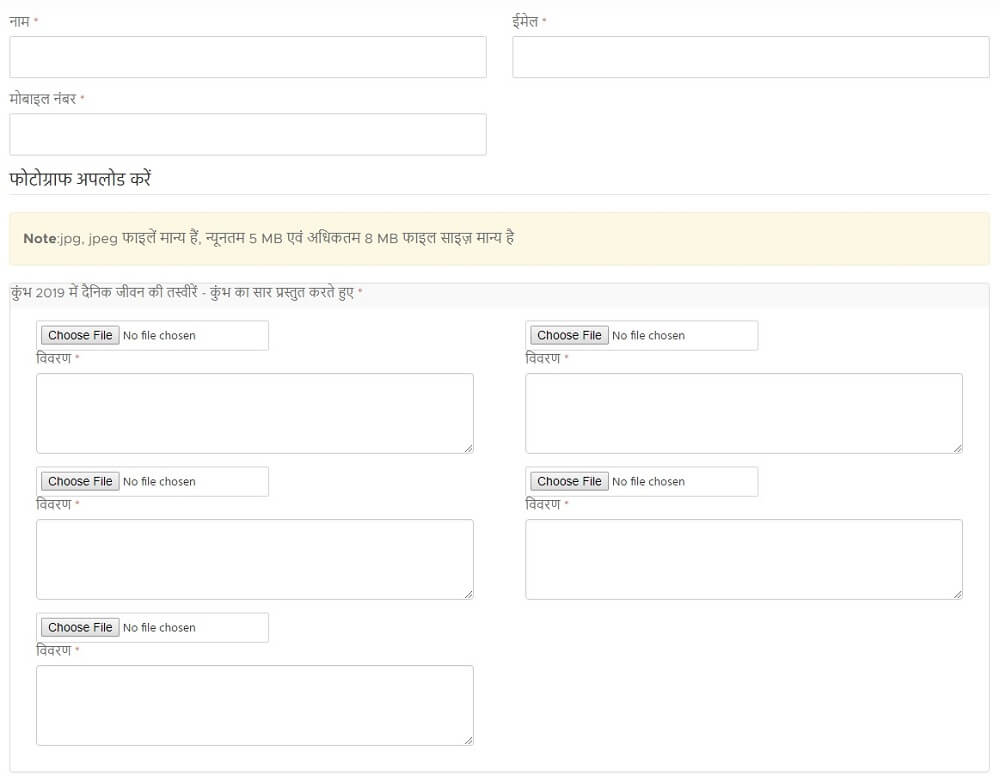Click the मोबाइल नंबर input field
This screenshot has height=781, width=1000.
(x=247, y=134)
